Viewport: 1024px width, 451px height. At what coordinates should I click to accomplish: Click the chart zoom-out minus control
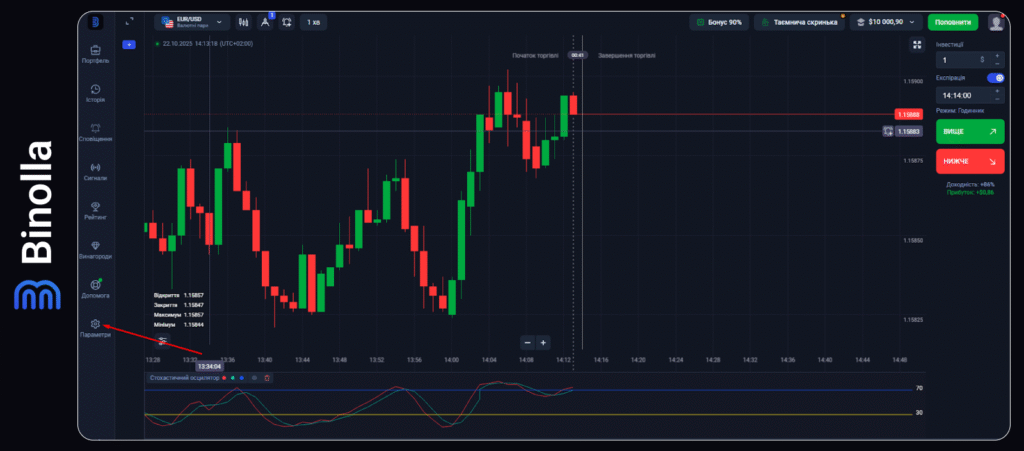527,343
